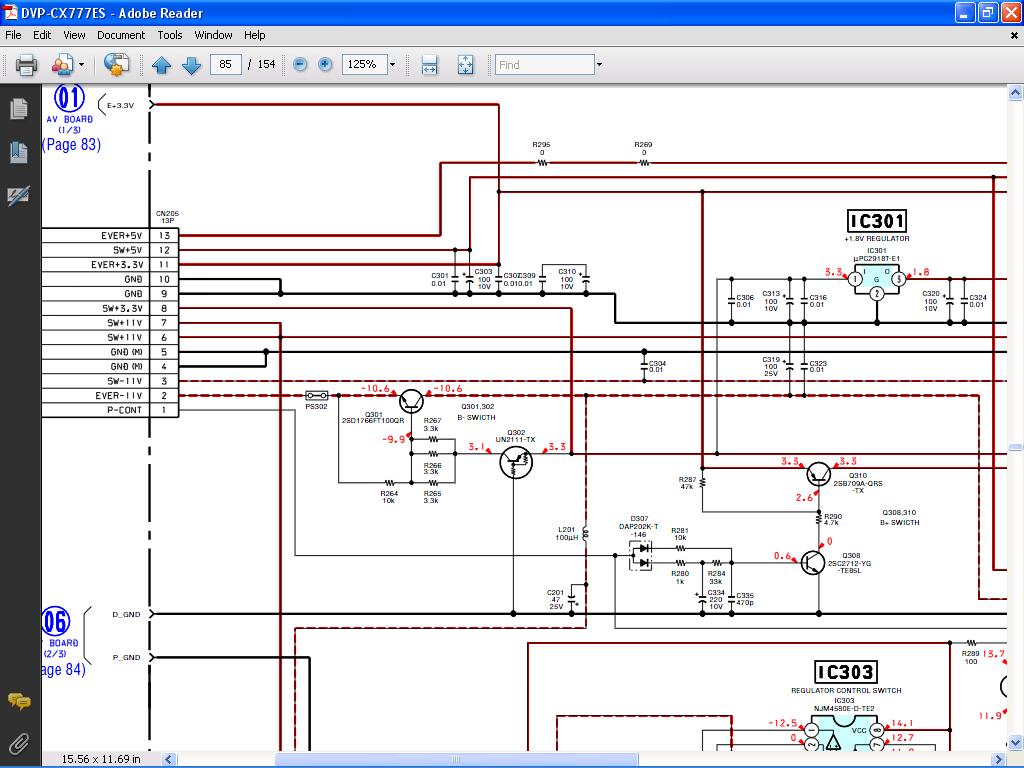Close the document with menu-bar X
Screen dimensions: 1024x768
(1014, 36)
